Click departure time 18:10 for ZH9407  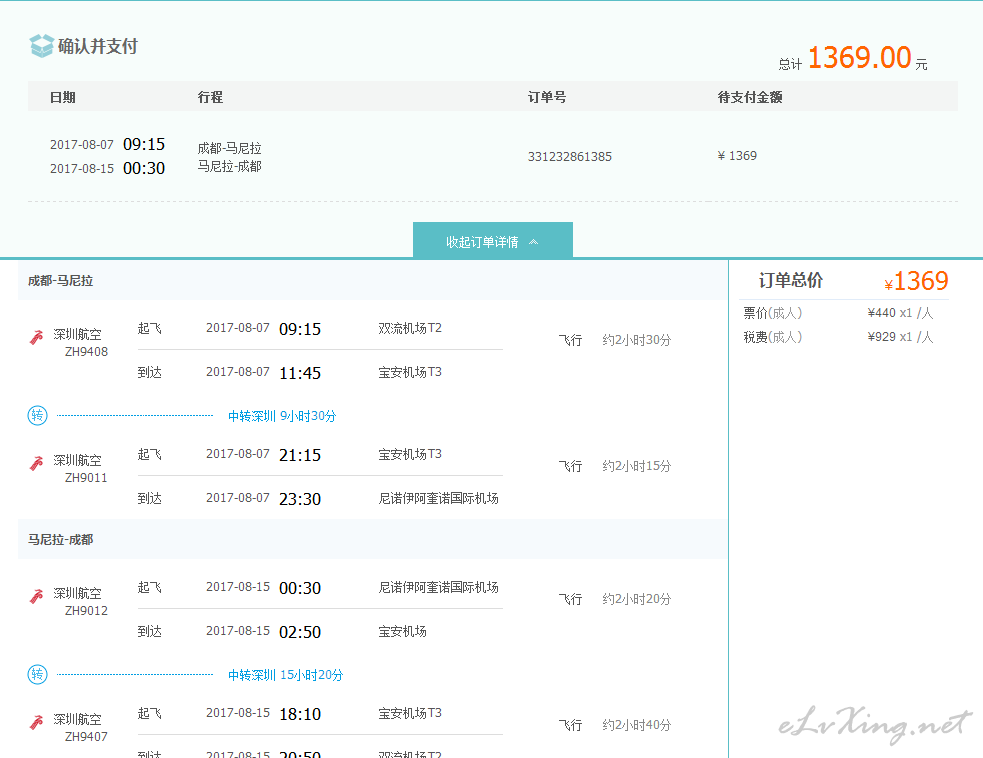[300, 714]
